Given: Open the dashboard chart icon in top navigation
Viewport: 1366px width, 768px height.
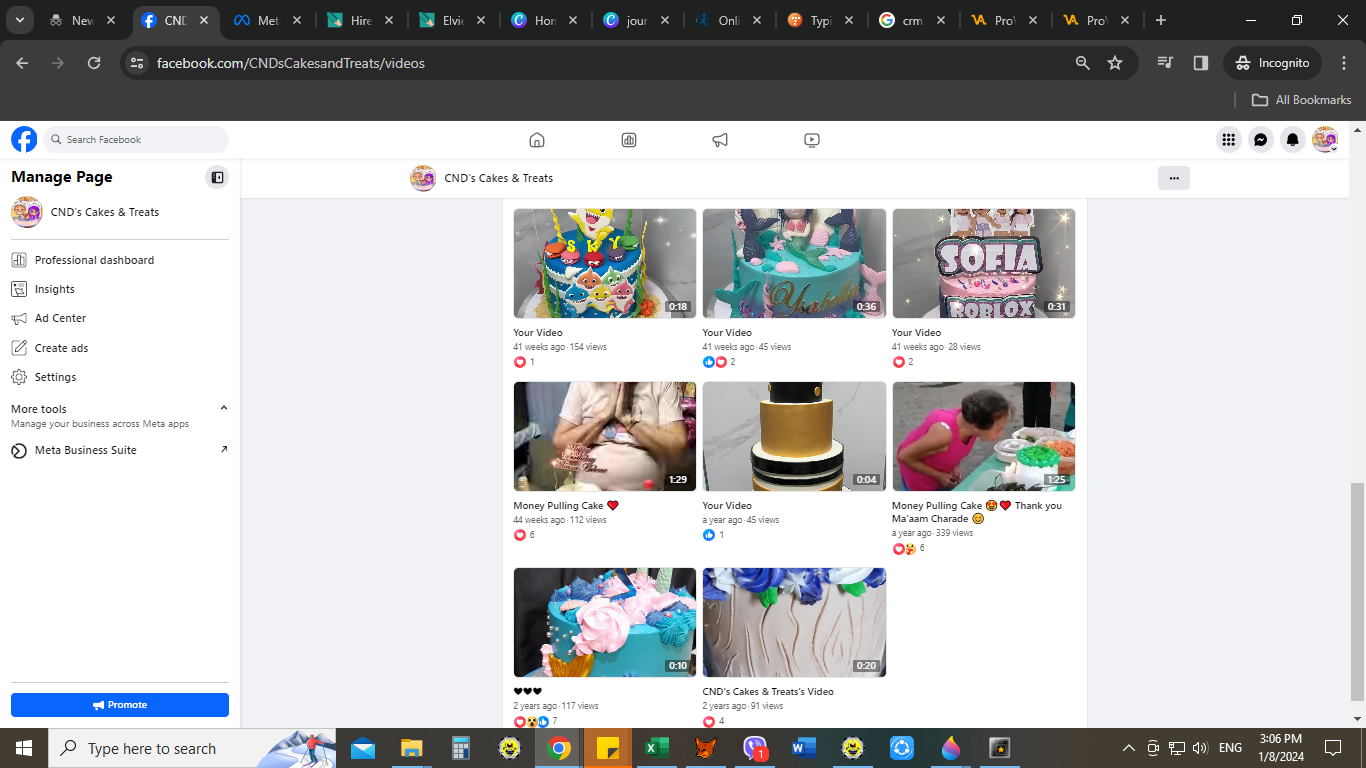Looking at the screenshot, I should click(629, 140).
